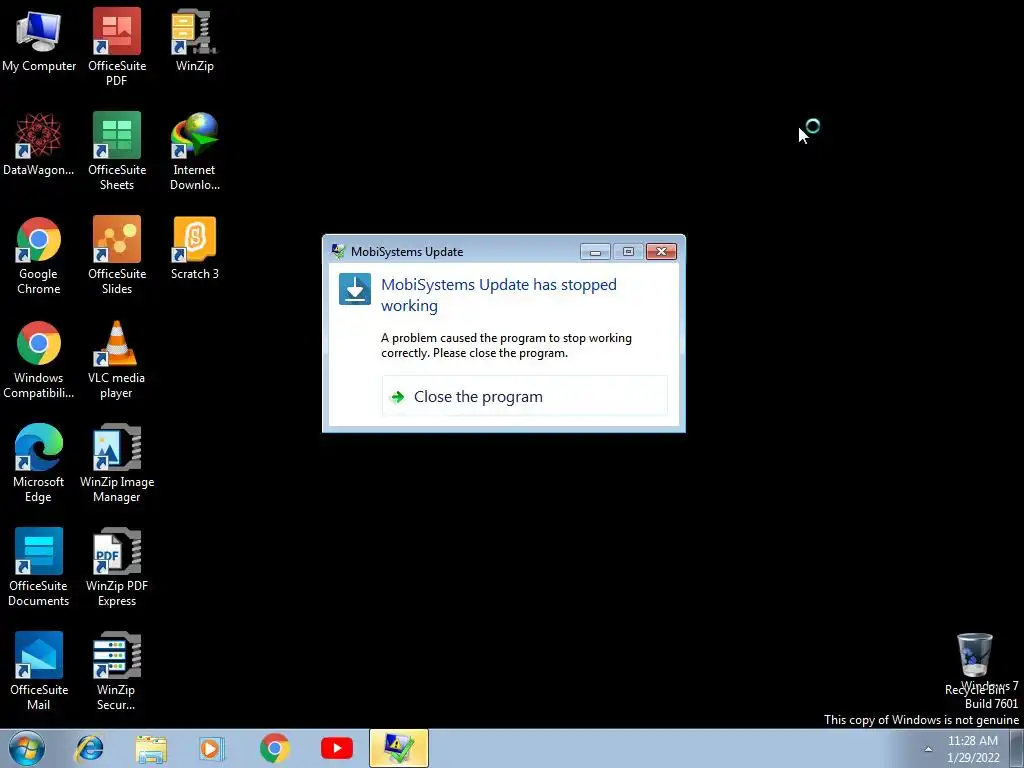This screenshot has height=768, width=1024.
Task: Open Windows Media Player from the taskbar
Action: tap(212, 748)
